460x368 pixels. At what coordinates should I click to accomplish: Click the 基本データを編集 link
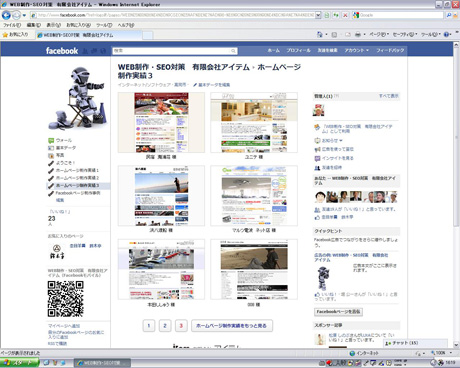coord(214,85)
